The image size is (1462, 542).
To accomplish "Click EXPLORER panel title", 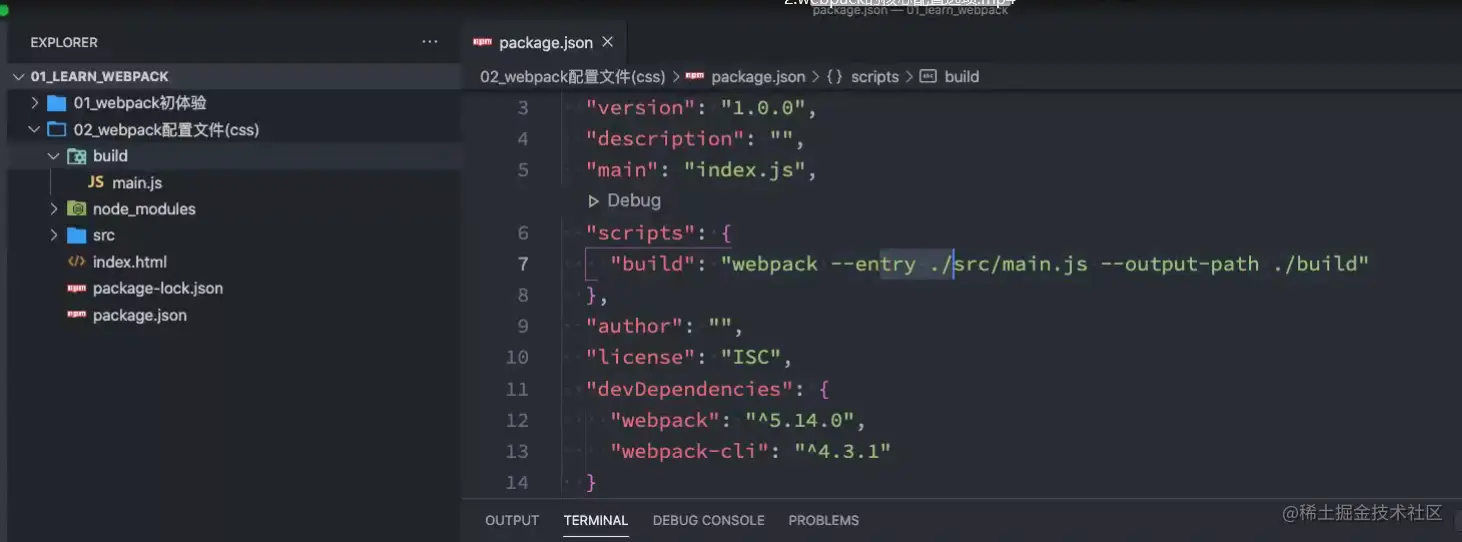I will (x=64, y=42).
